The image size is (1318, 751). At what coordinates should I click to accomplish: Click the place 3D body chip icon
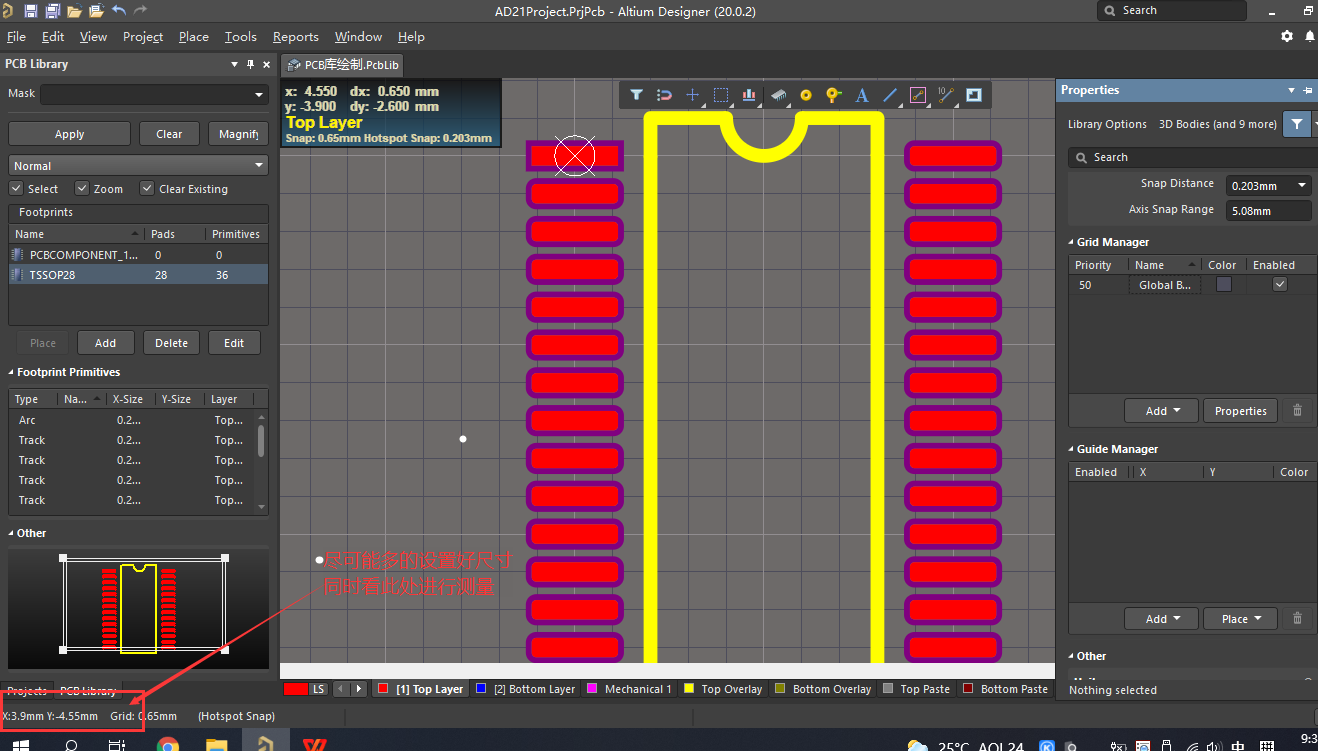[x=778, y=95]
